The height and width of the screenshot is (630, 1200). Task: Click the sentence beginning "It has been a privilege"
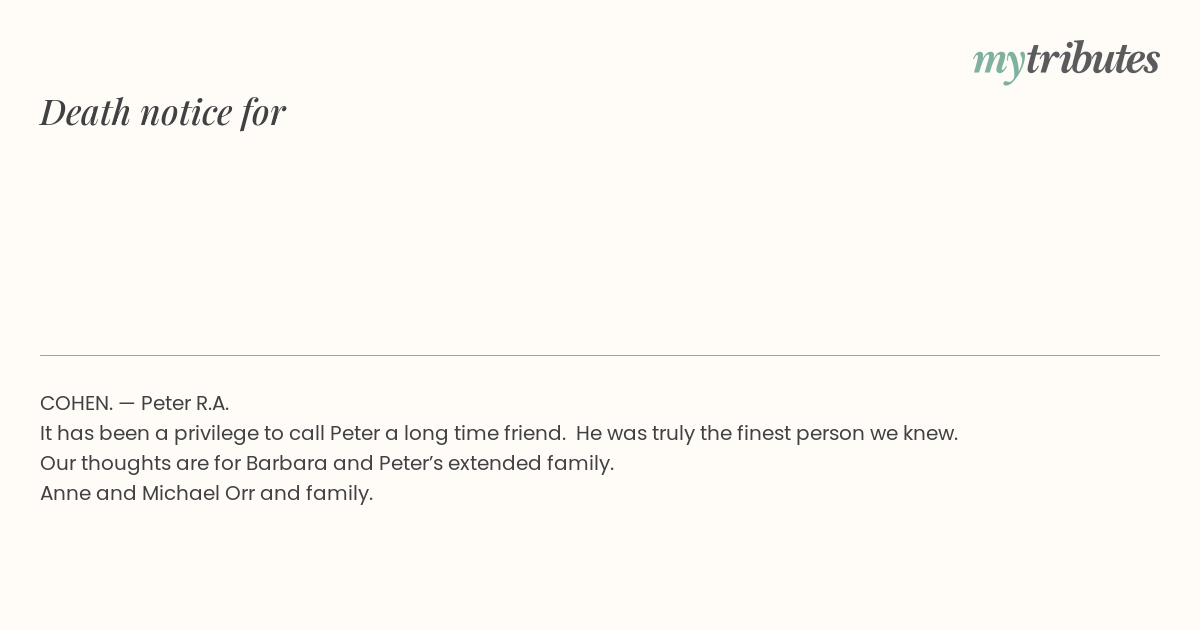coord(303,433)
